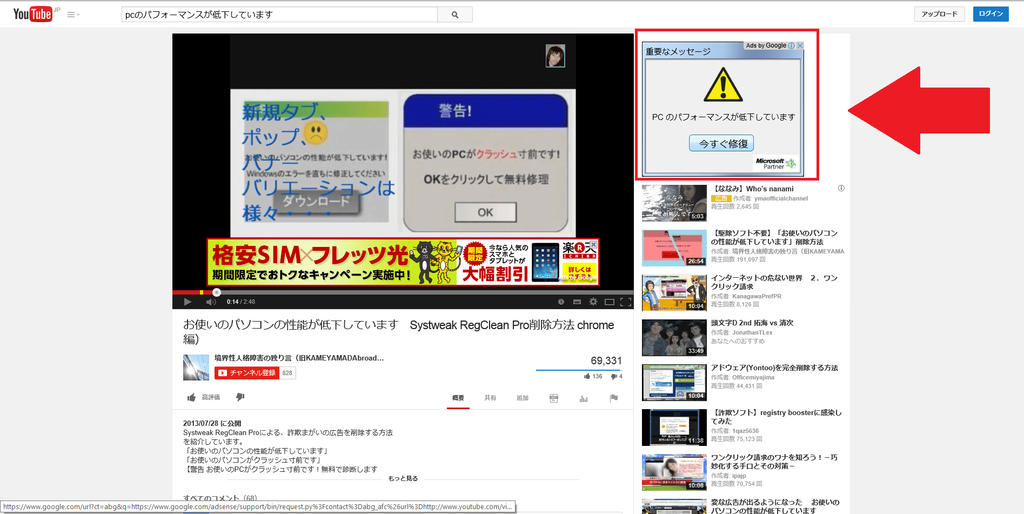Open the 10:08 video thumbnail
The width and height of the screenshot is (1024, 514).
[674, 472]
